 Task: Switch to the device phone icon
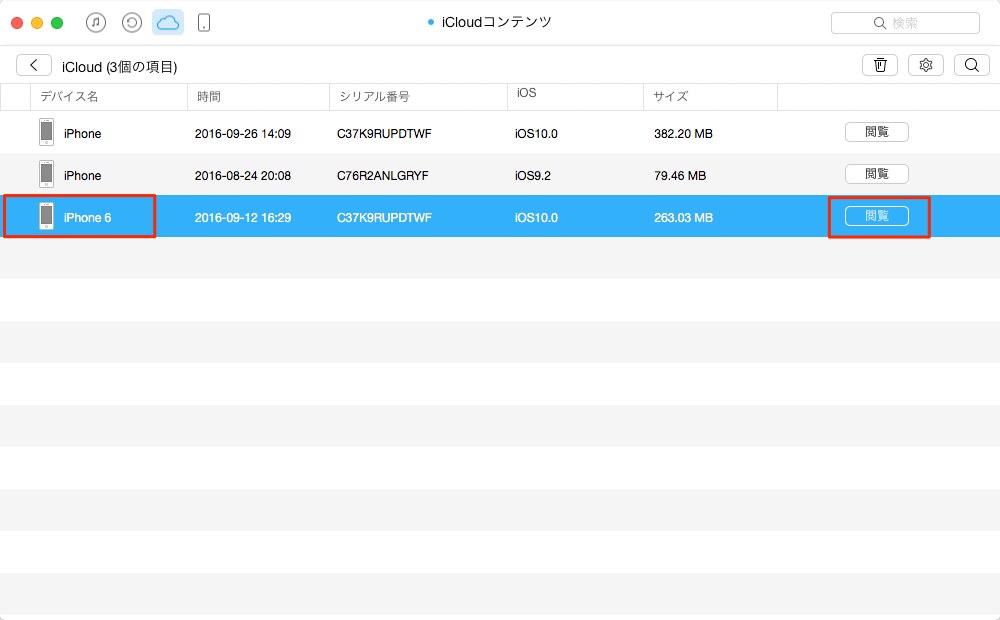pos(203,23)
